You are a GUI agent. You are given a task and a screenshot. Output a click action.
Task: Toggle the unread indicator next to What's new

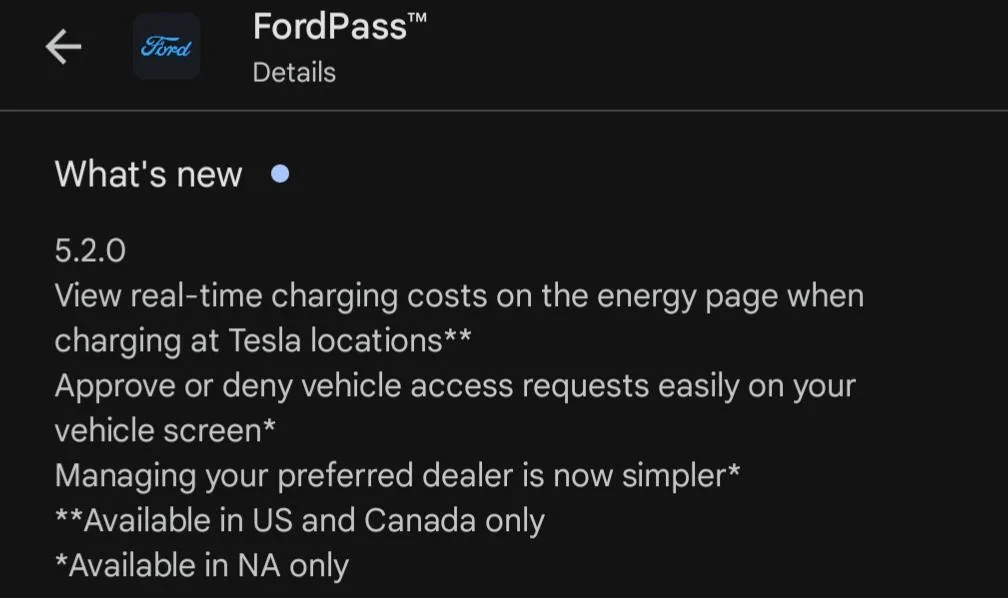click(x=281, y=173)
